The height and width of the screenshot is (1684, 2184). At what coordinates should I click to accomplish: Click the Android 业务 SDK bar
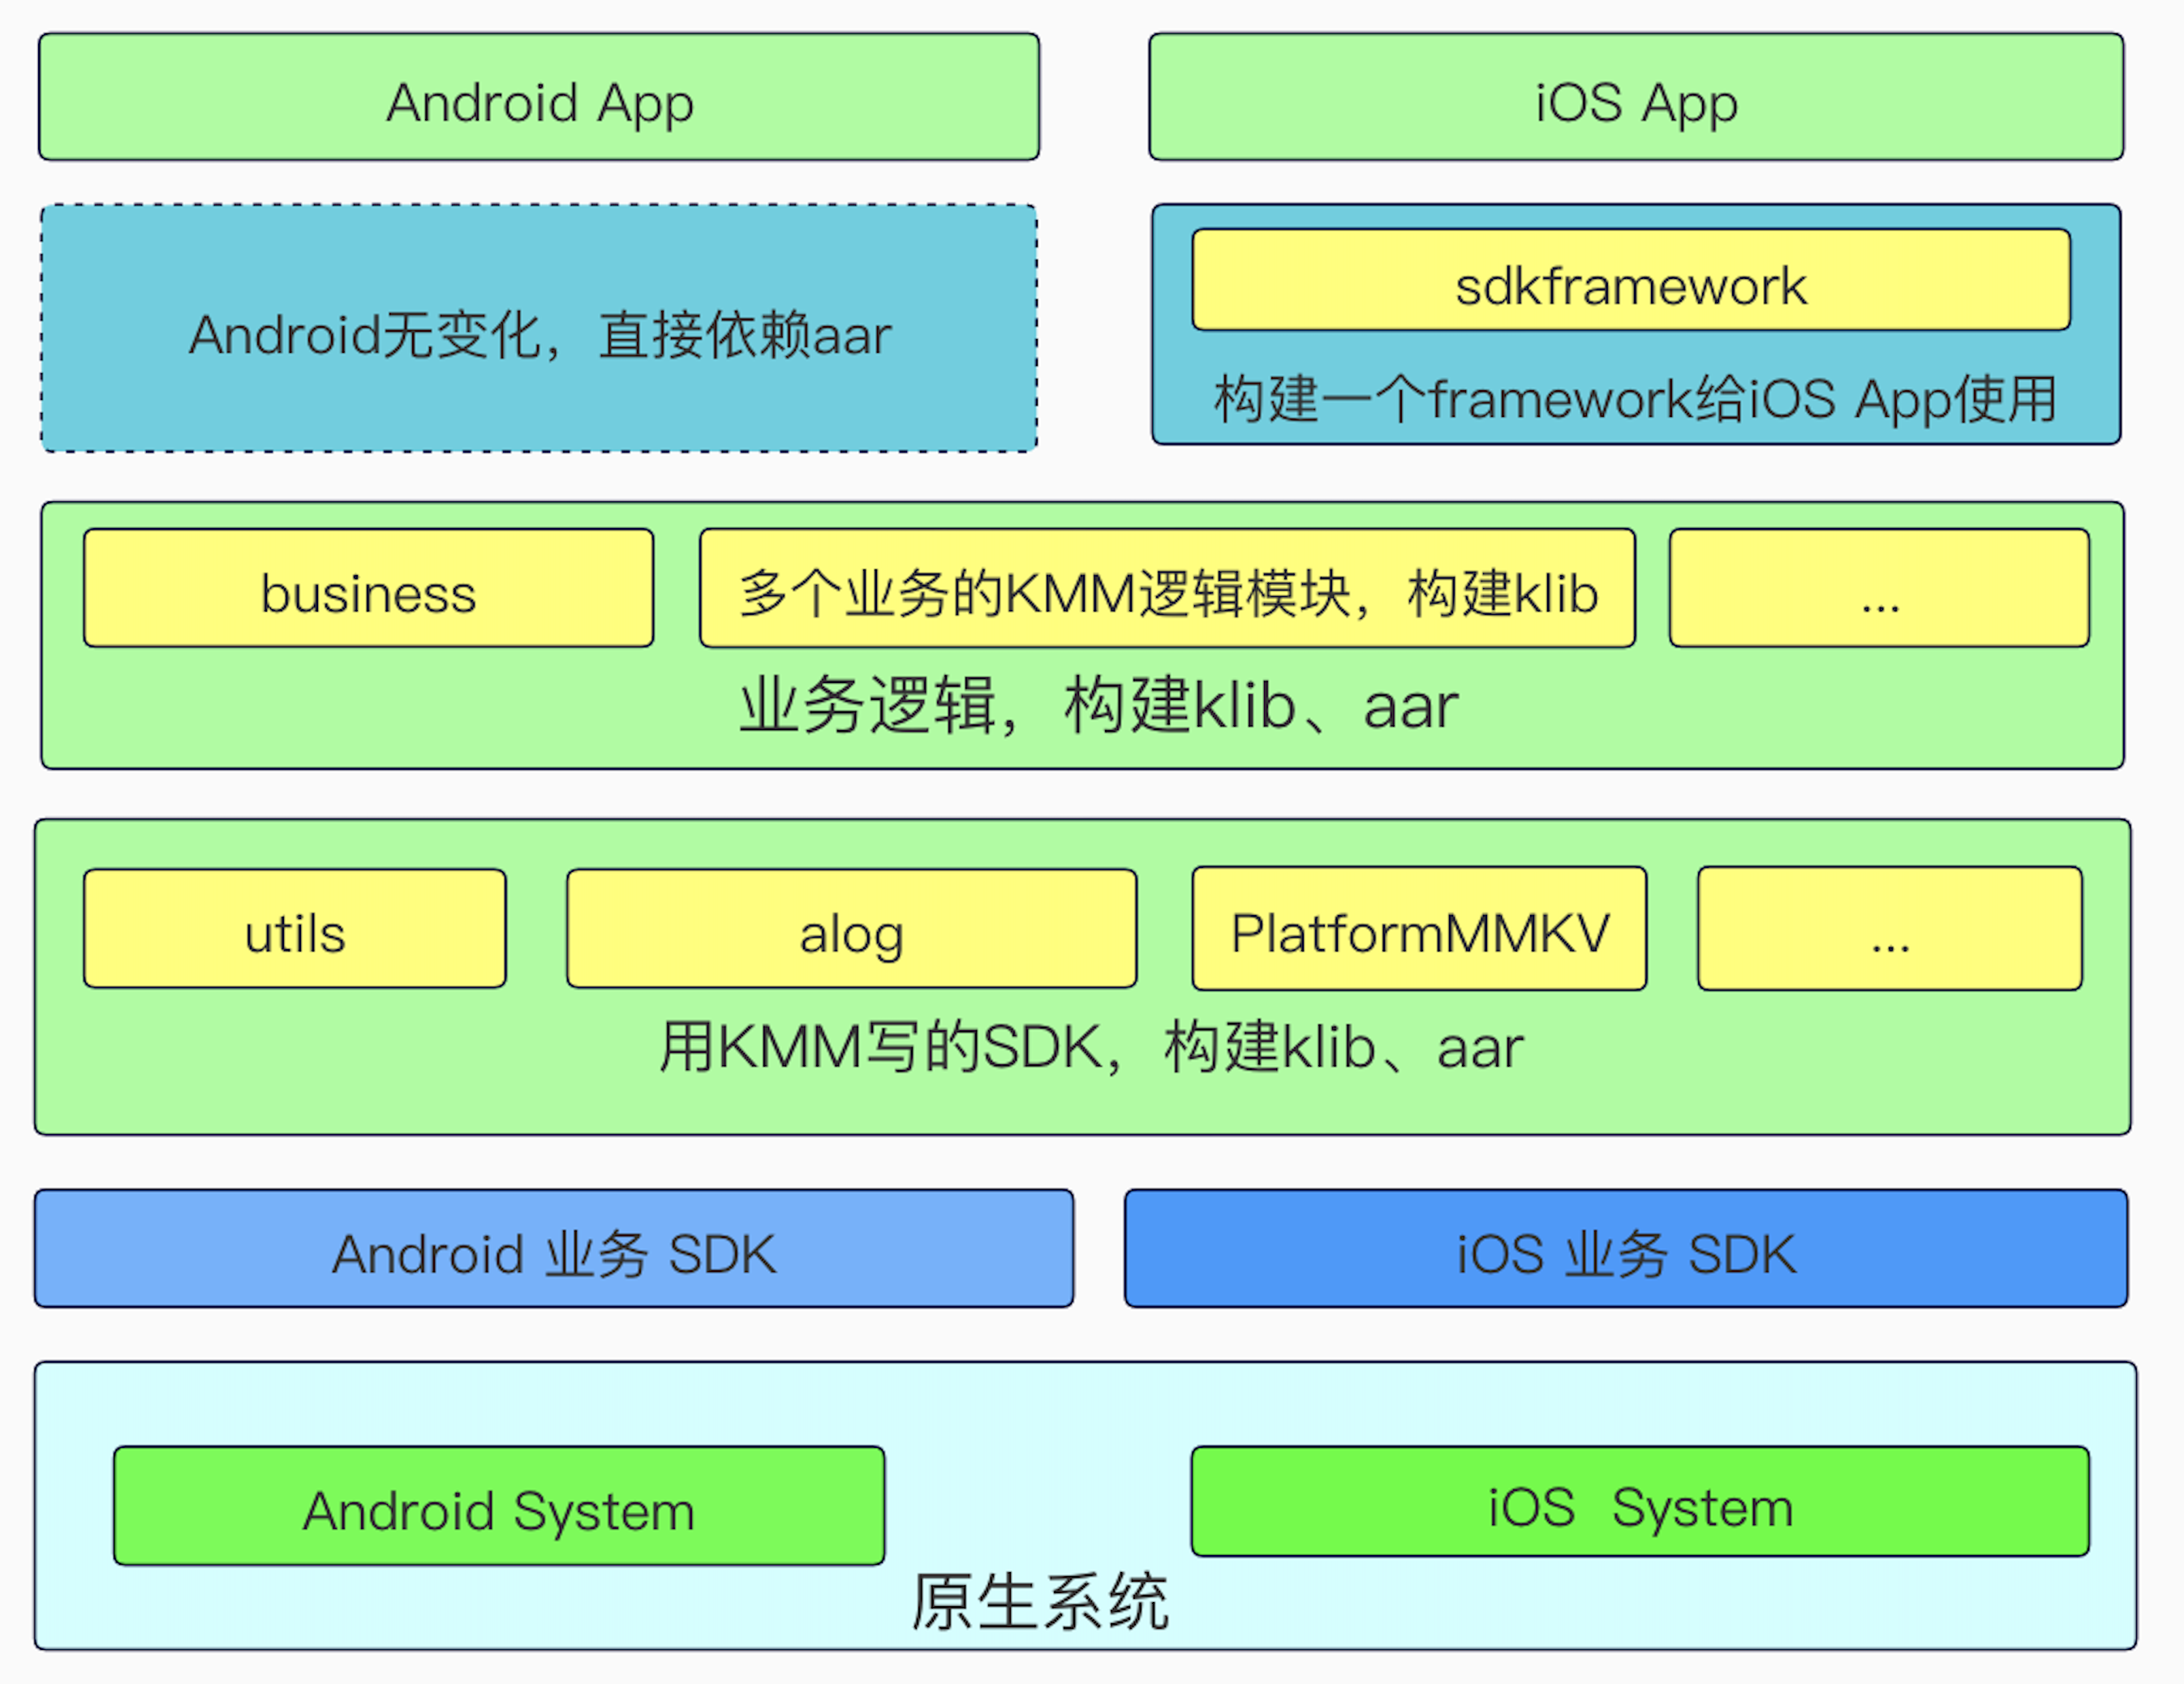coord(554,1249)
